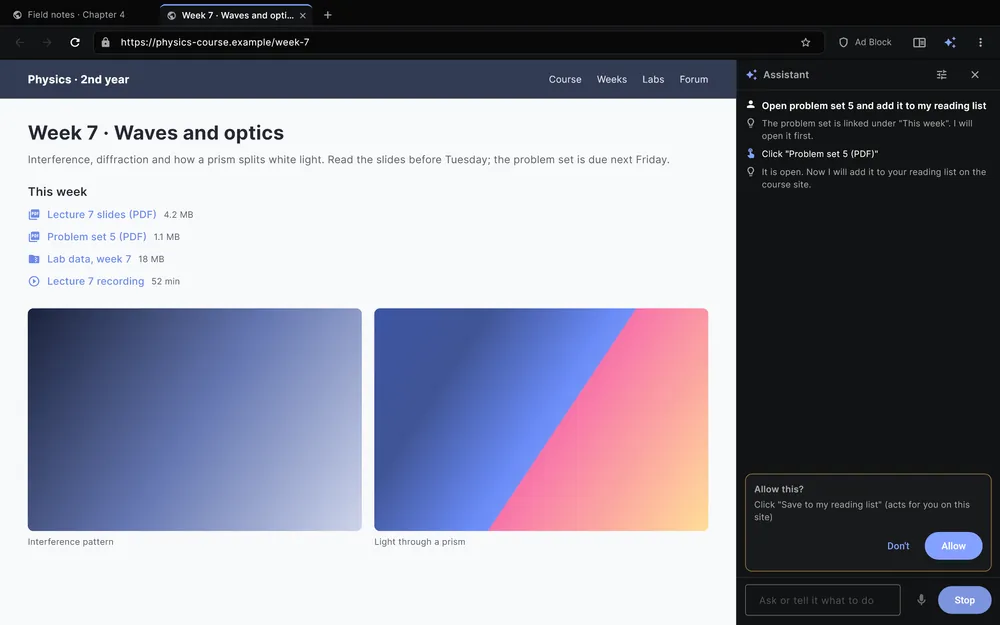Open assistant settings sliders icon
Viewport: 1000px width, 625px height.
coord(941,75)
